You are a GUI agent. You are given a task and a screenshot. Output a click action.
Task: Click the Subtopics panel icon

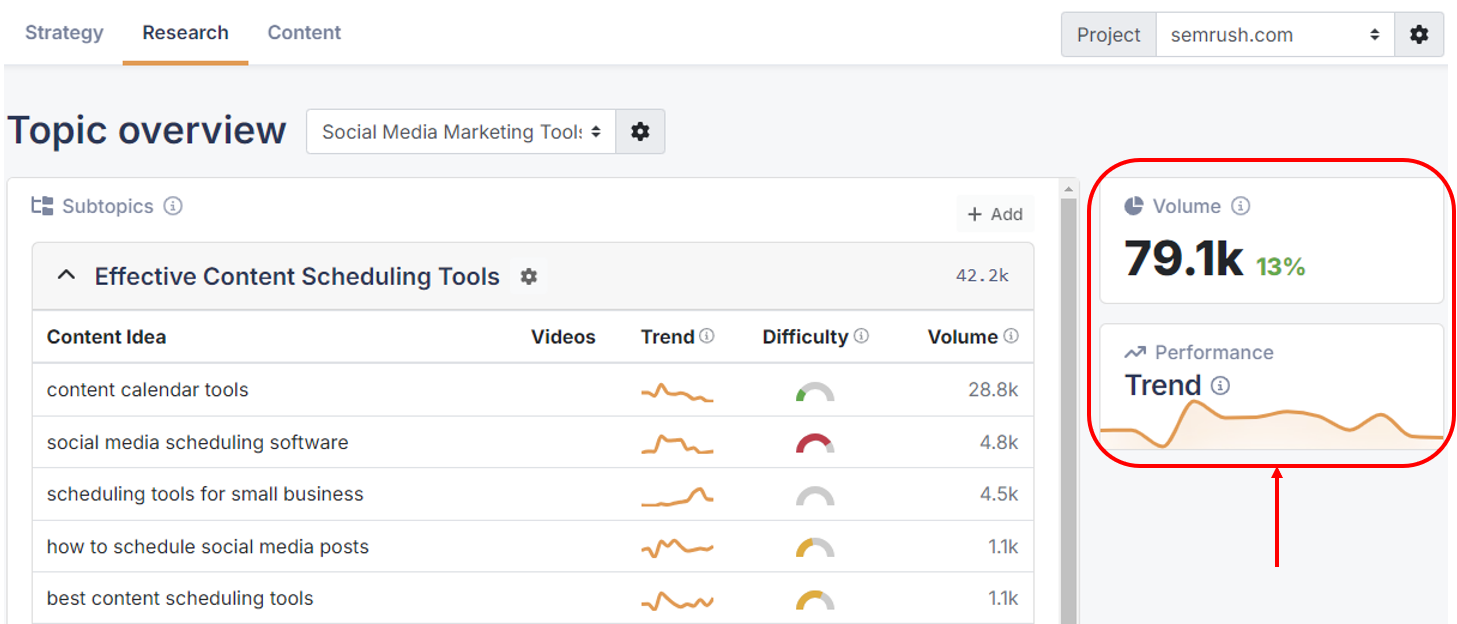pyautogui.click(x=42, y=206)
